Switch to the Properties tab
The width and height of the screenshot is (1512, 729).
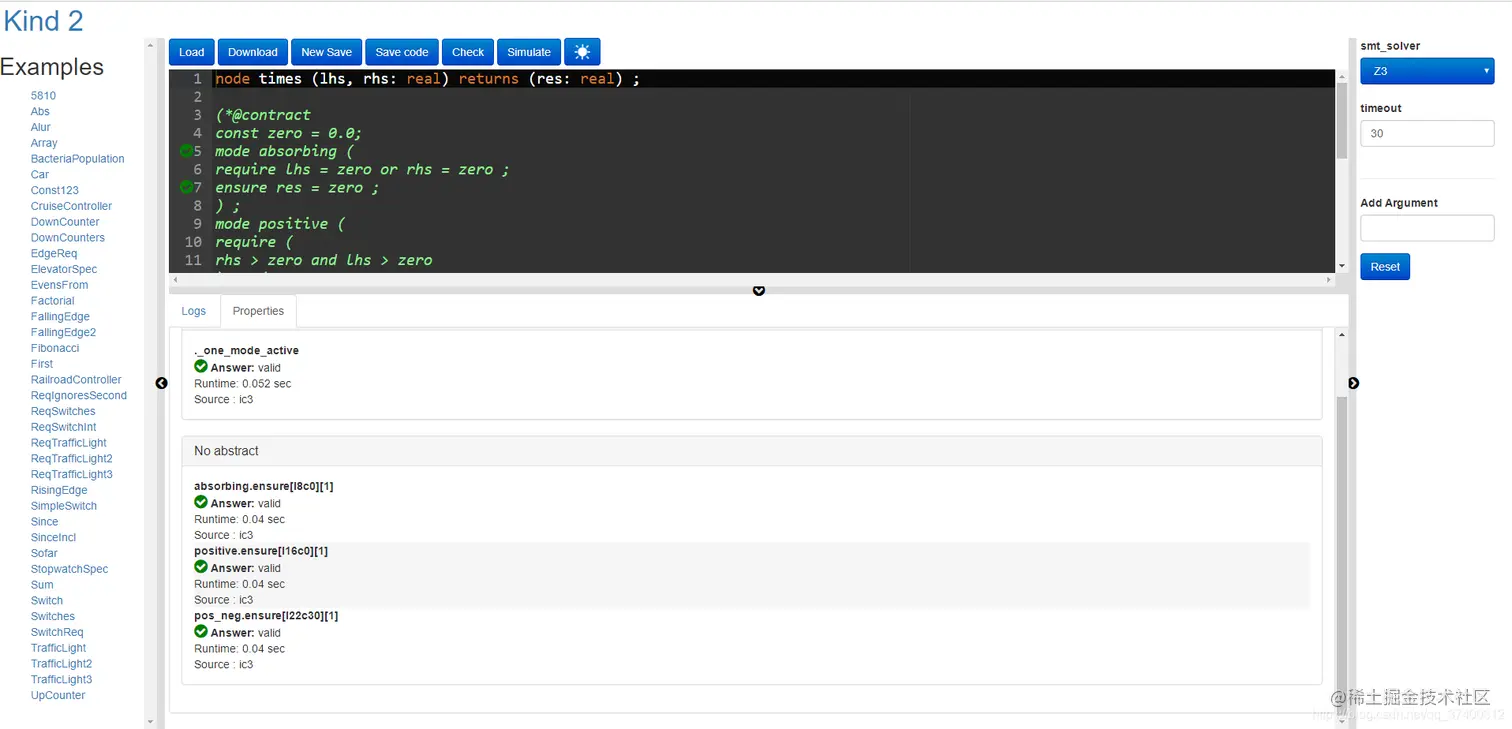pyautogui.click(x=258, y=311)
